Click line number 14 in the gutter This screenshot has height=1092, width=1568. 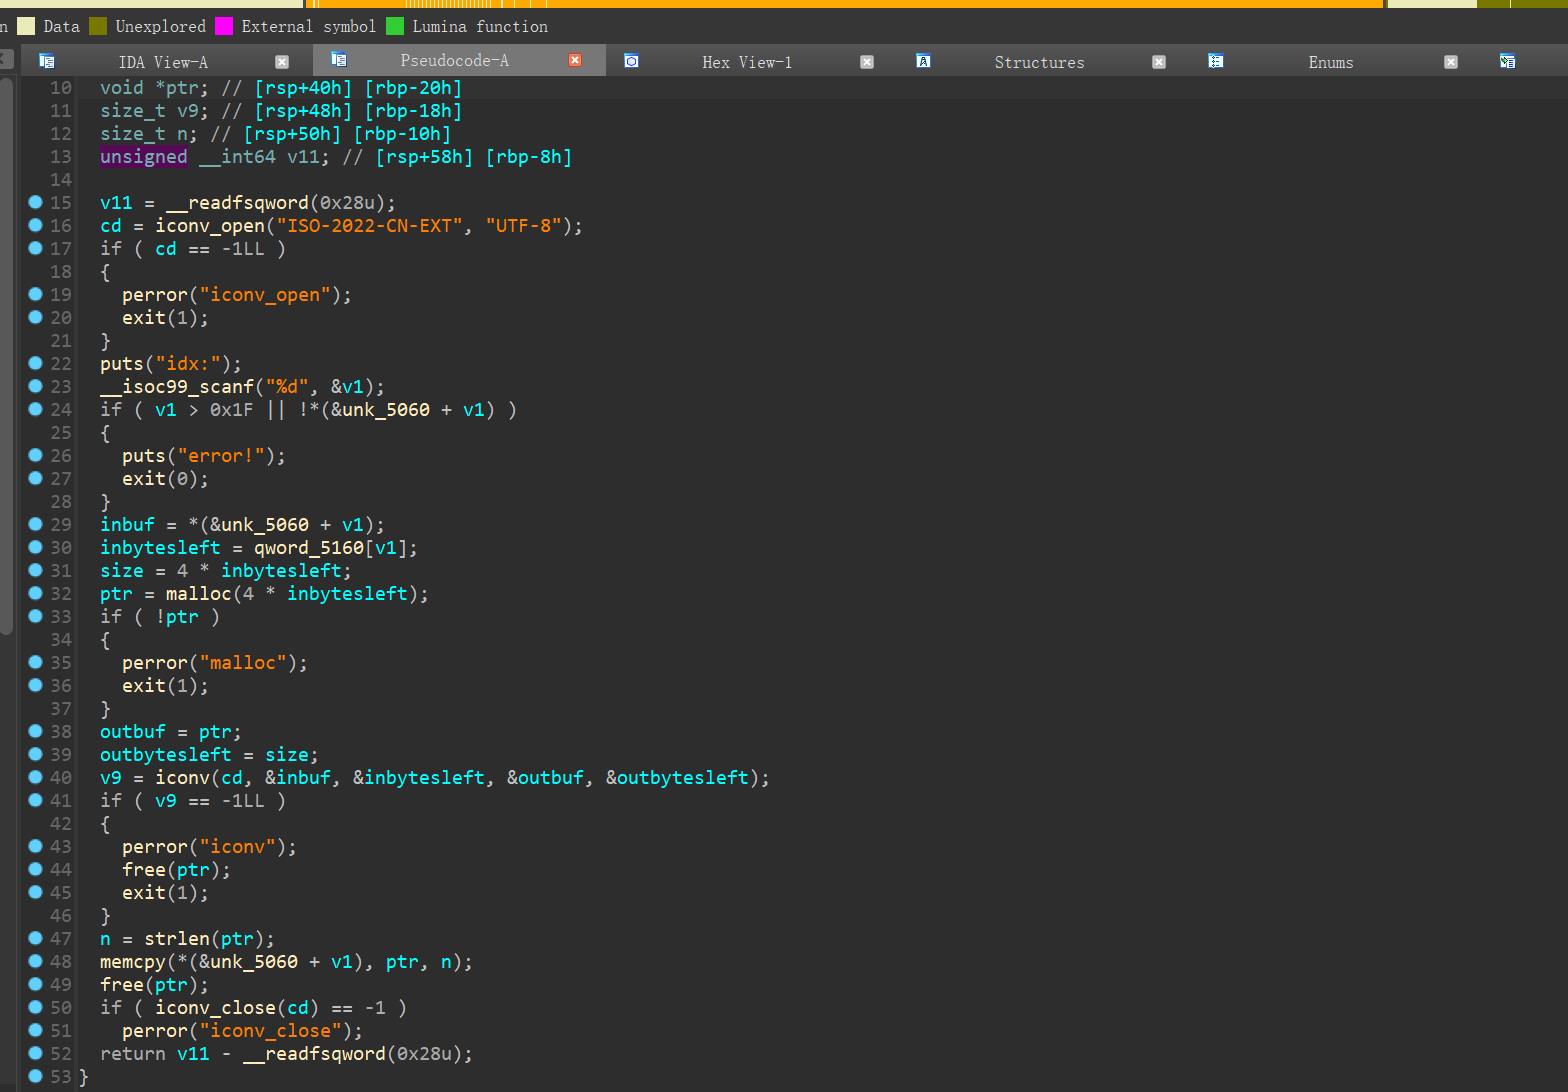coord(61,180)
